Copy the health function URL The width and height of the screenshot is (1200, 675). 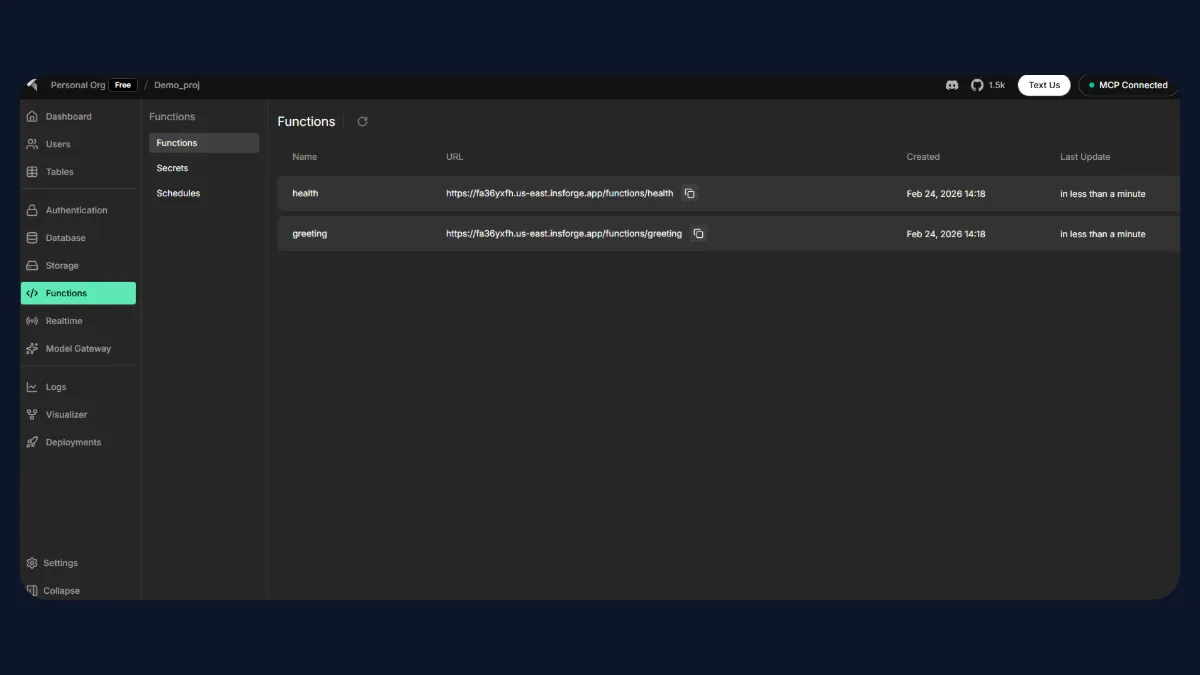[x=690, y=193]
